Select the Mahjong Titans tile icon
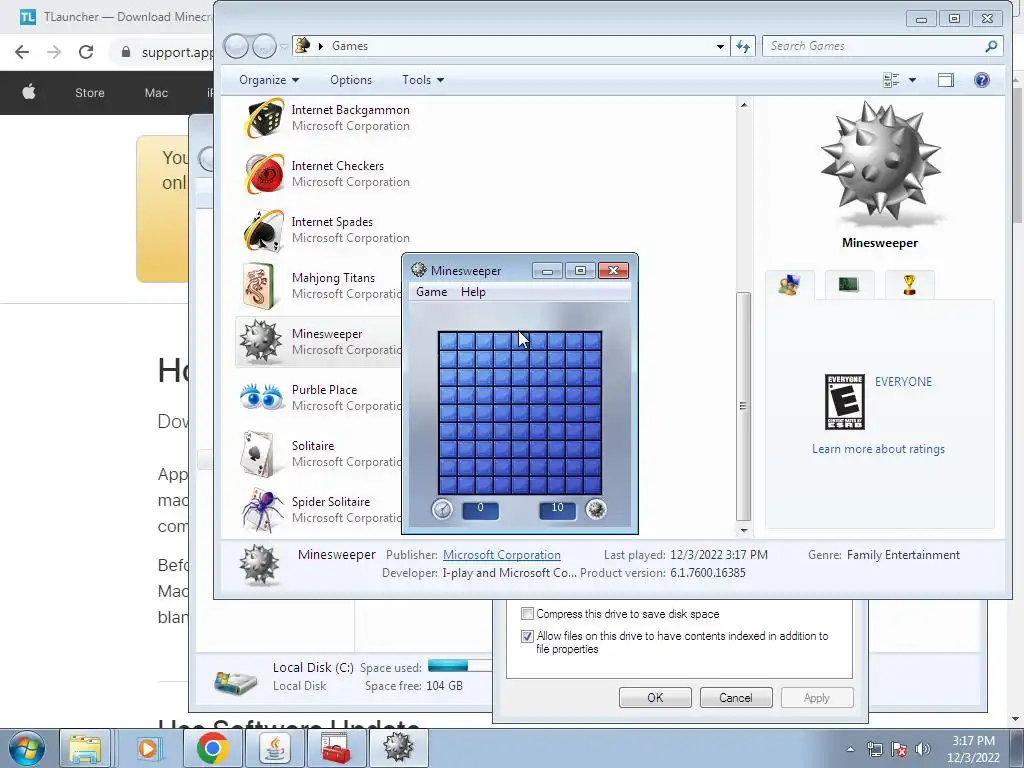1024x768 pixels. 259,286
